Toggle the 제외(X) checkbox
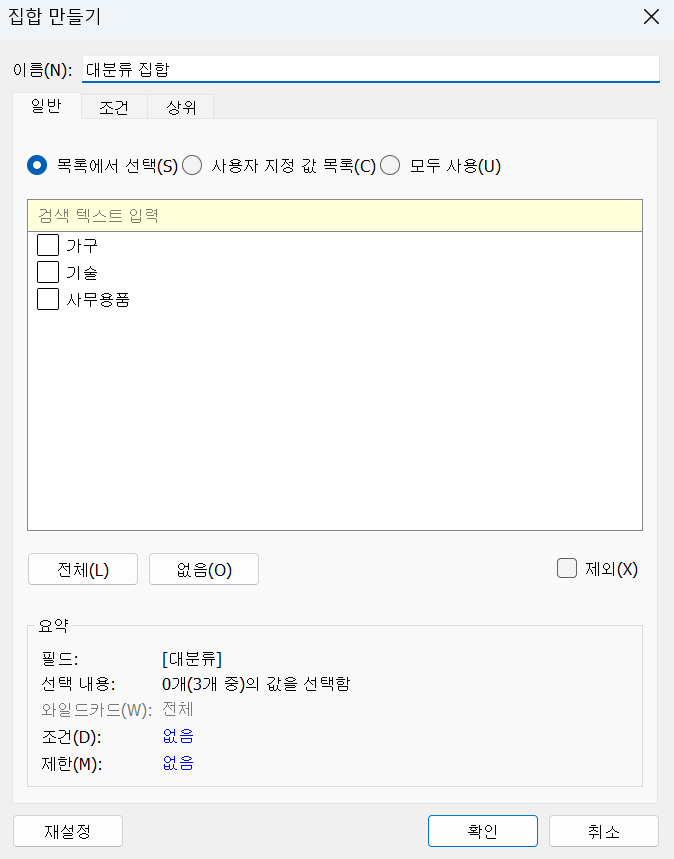The width and height of the screenshot is (674, 859). 567,569
